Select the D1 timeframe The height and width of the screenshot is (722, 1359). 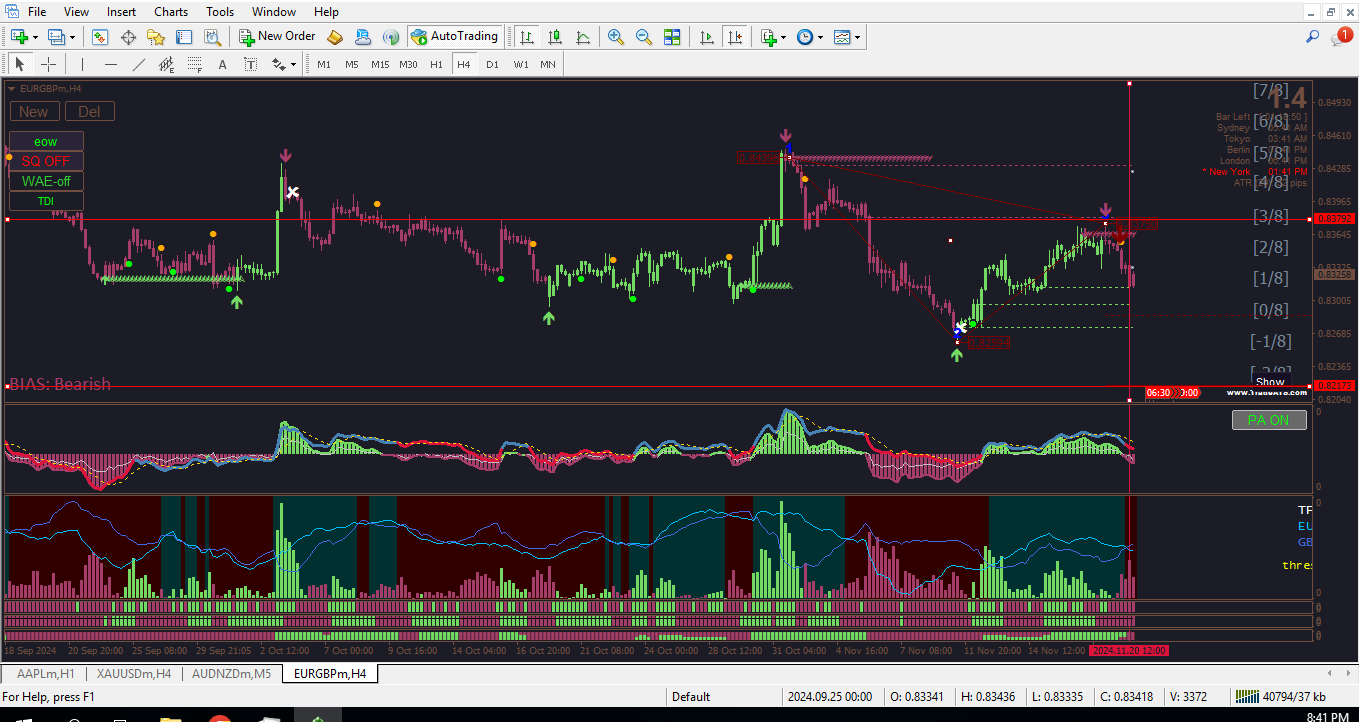click(x=492, y=64)
